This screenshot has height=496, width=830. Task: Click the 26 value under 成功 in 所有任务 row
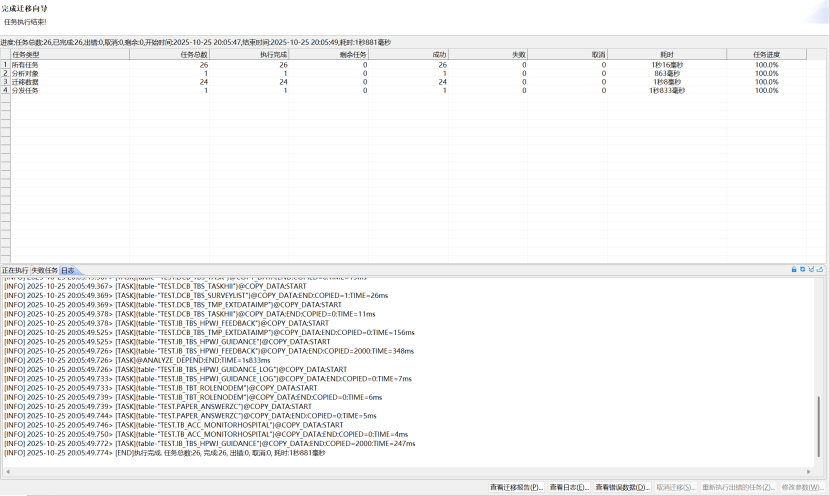click(x=443, y=65)
